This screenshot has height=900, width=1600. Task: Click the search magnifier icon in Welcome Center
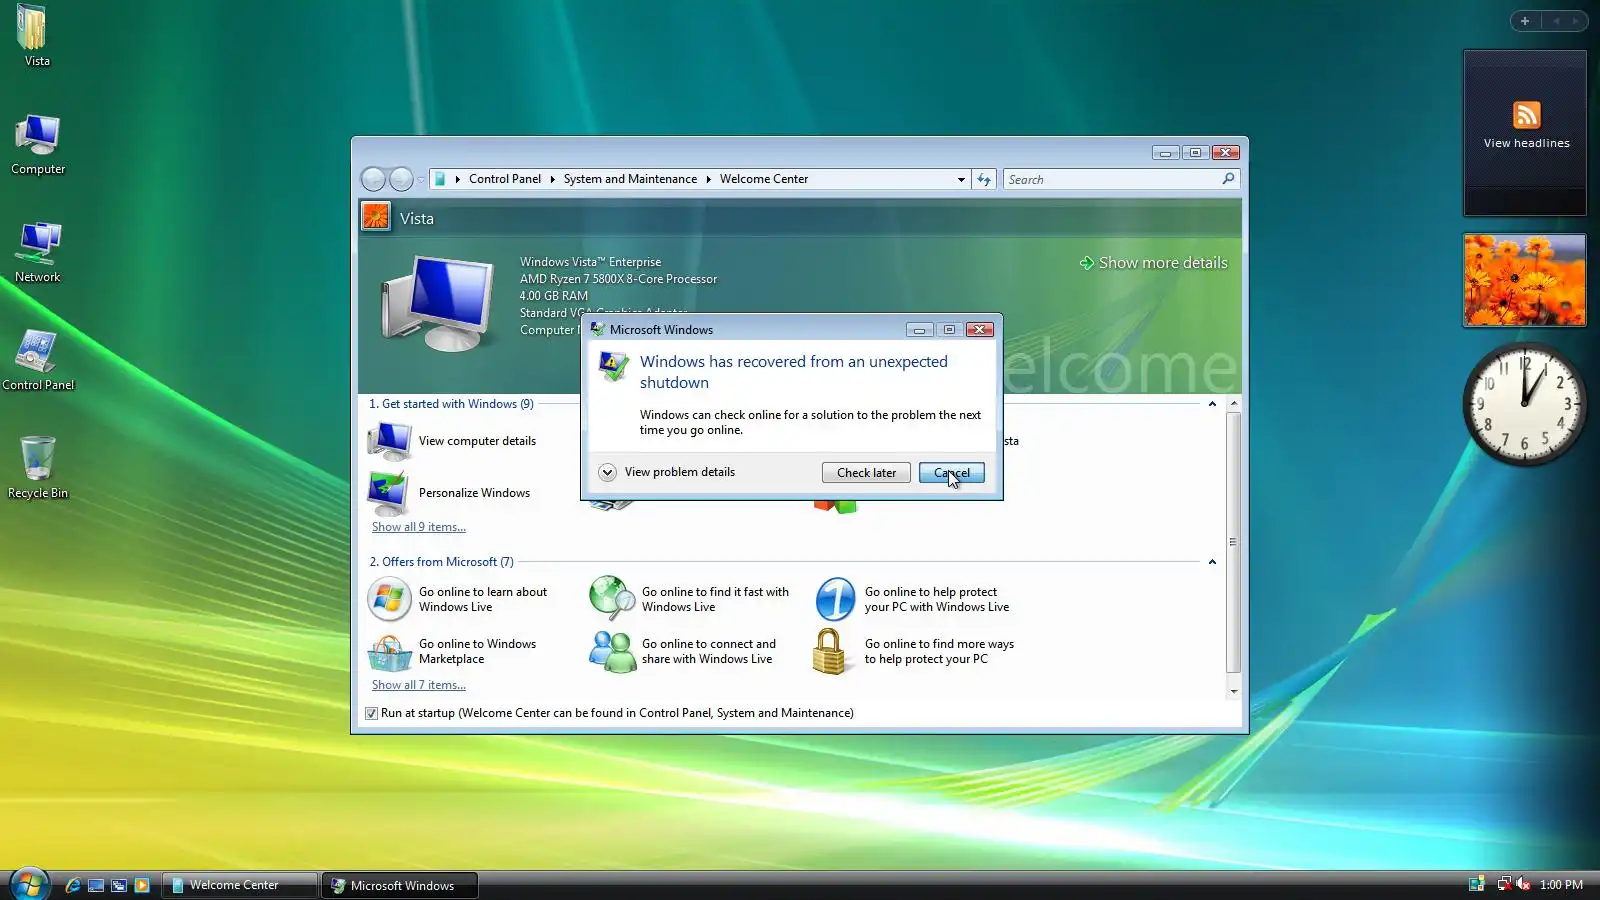1228,179
